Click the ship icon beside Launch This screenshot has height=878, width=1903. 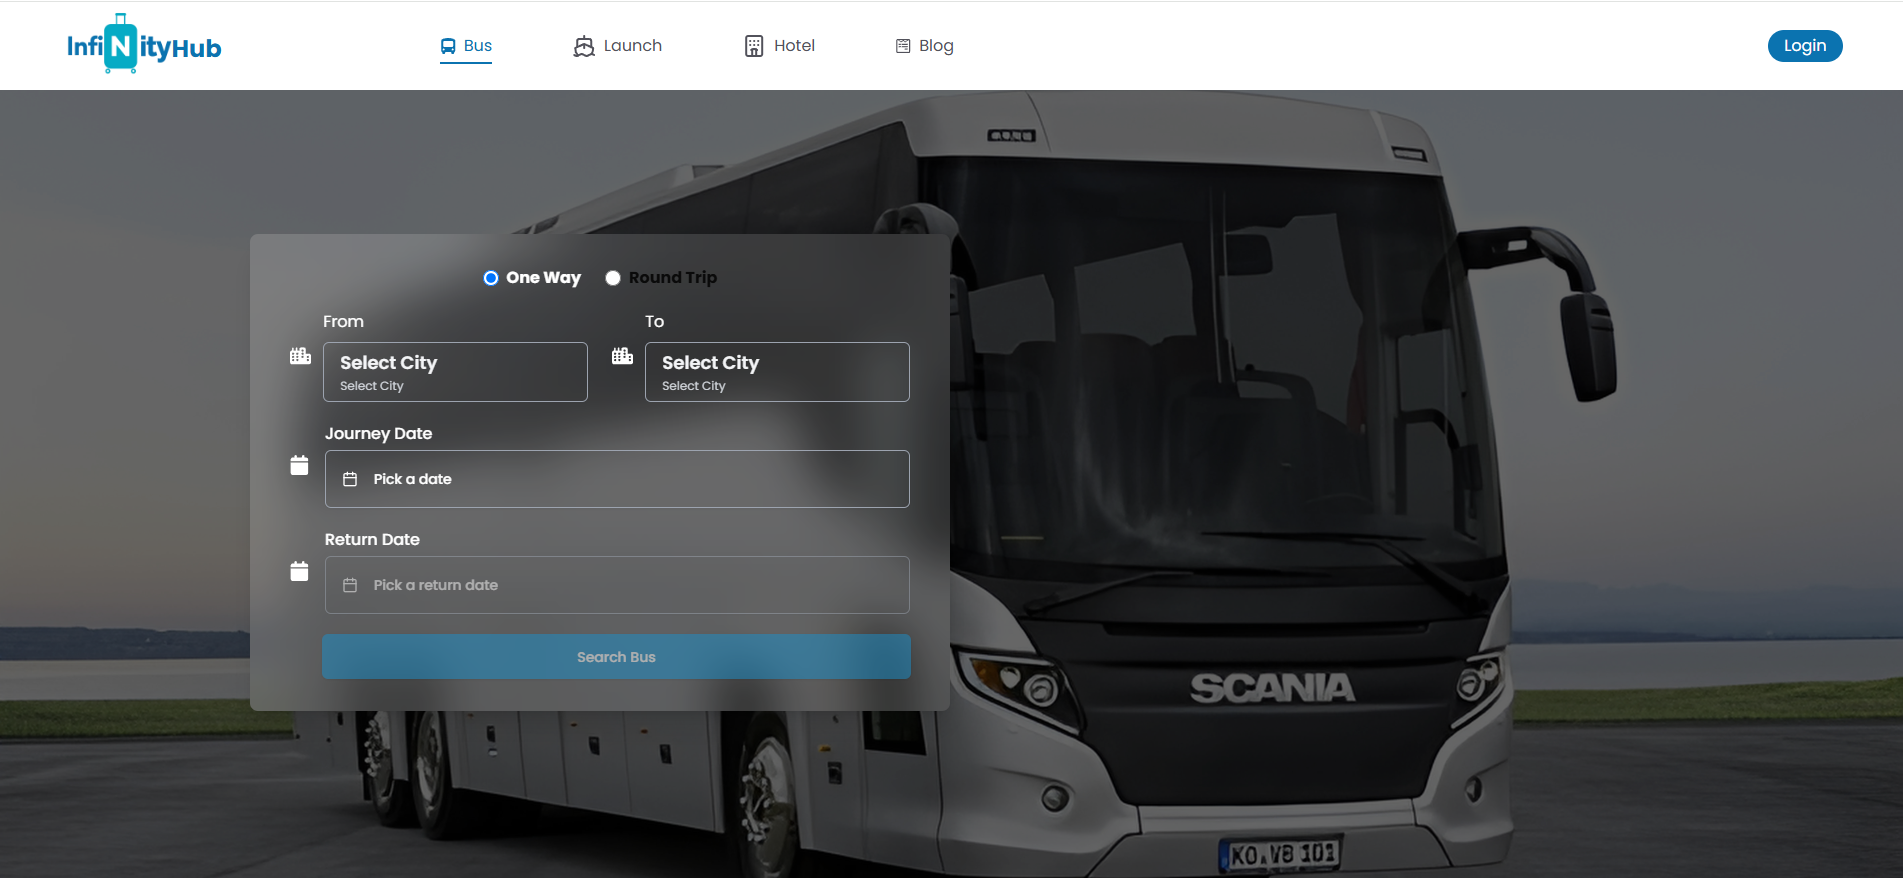click(x=584, y=46)
